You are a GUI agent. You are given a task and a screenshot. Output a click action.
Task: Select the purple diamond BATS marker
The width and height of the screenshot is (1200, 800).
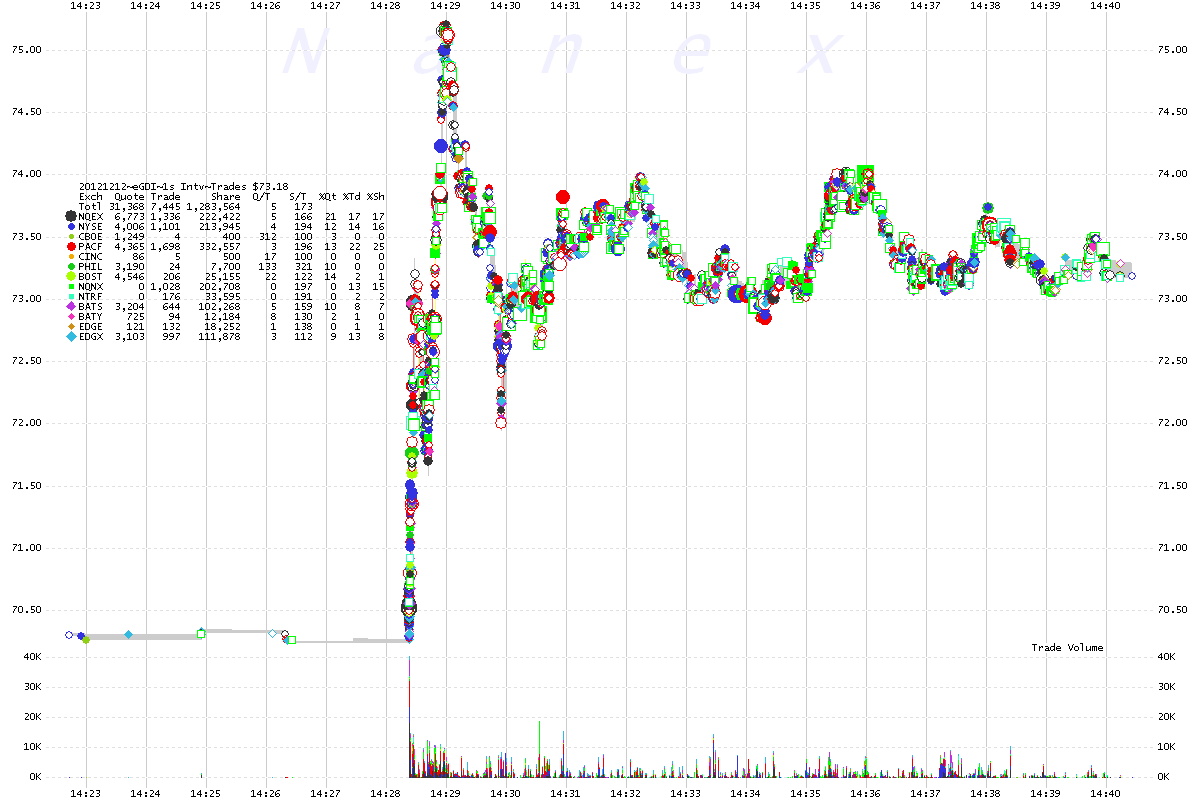[x=70, y=306]
